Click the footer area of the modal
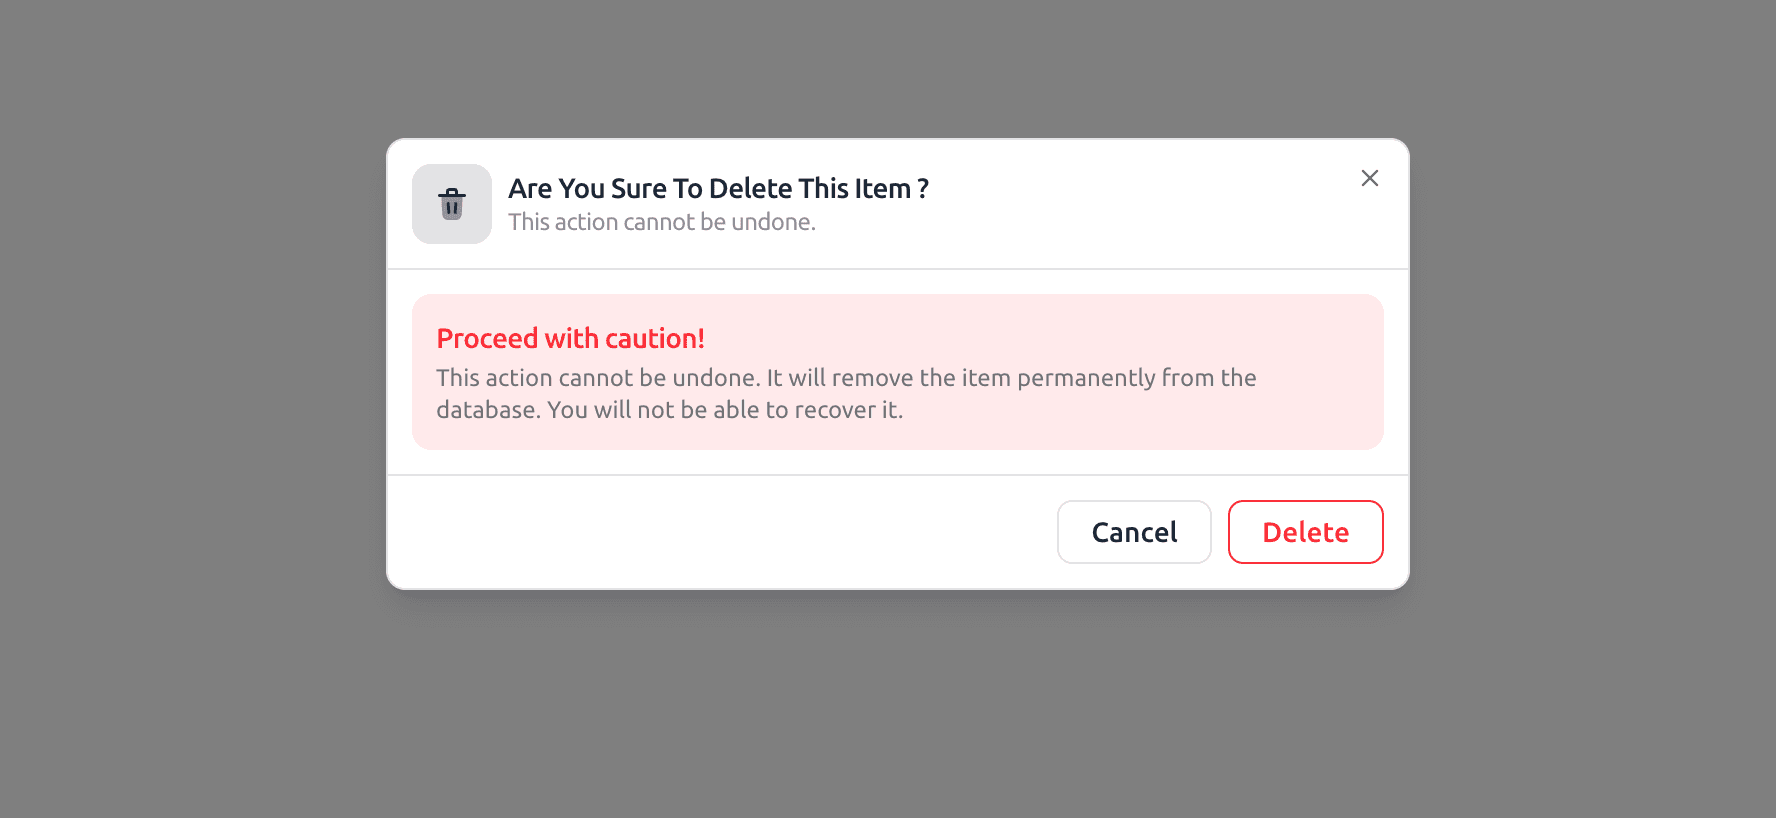The height and width of the screenshot is (818, 1776). [700, 530]
